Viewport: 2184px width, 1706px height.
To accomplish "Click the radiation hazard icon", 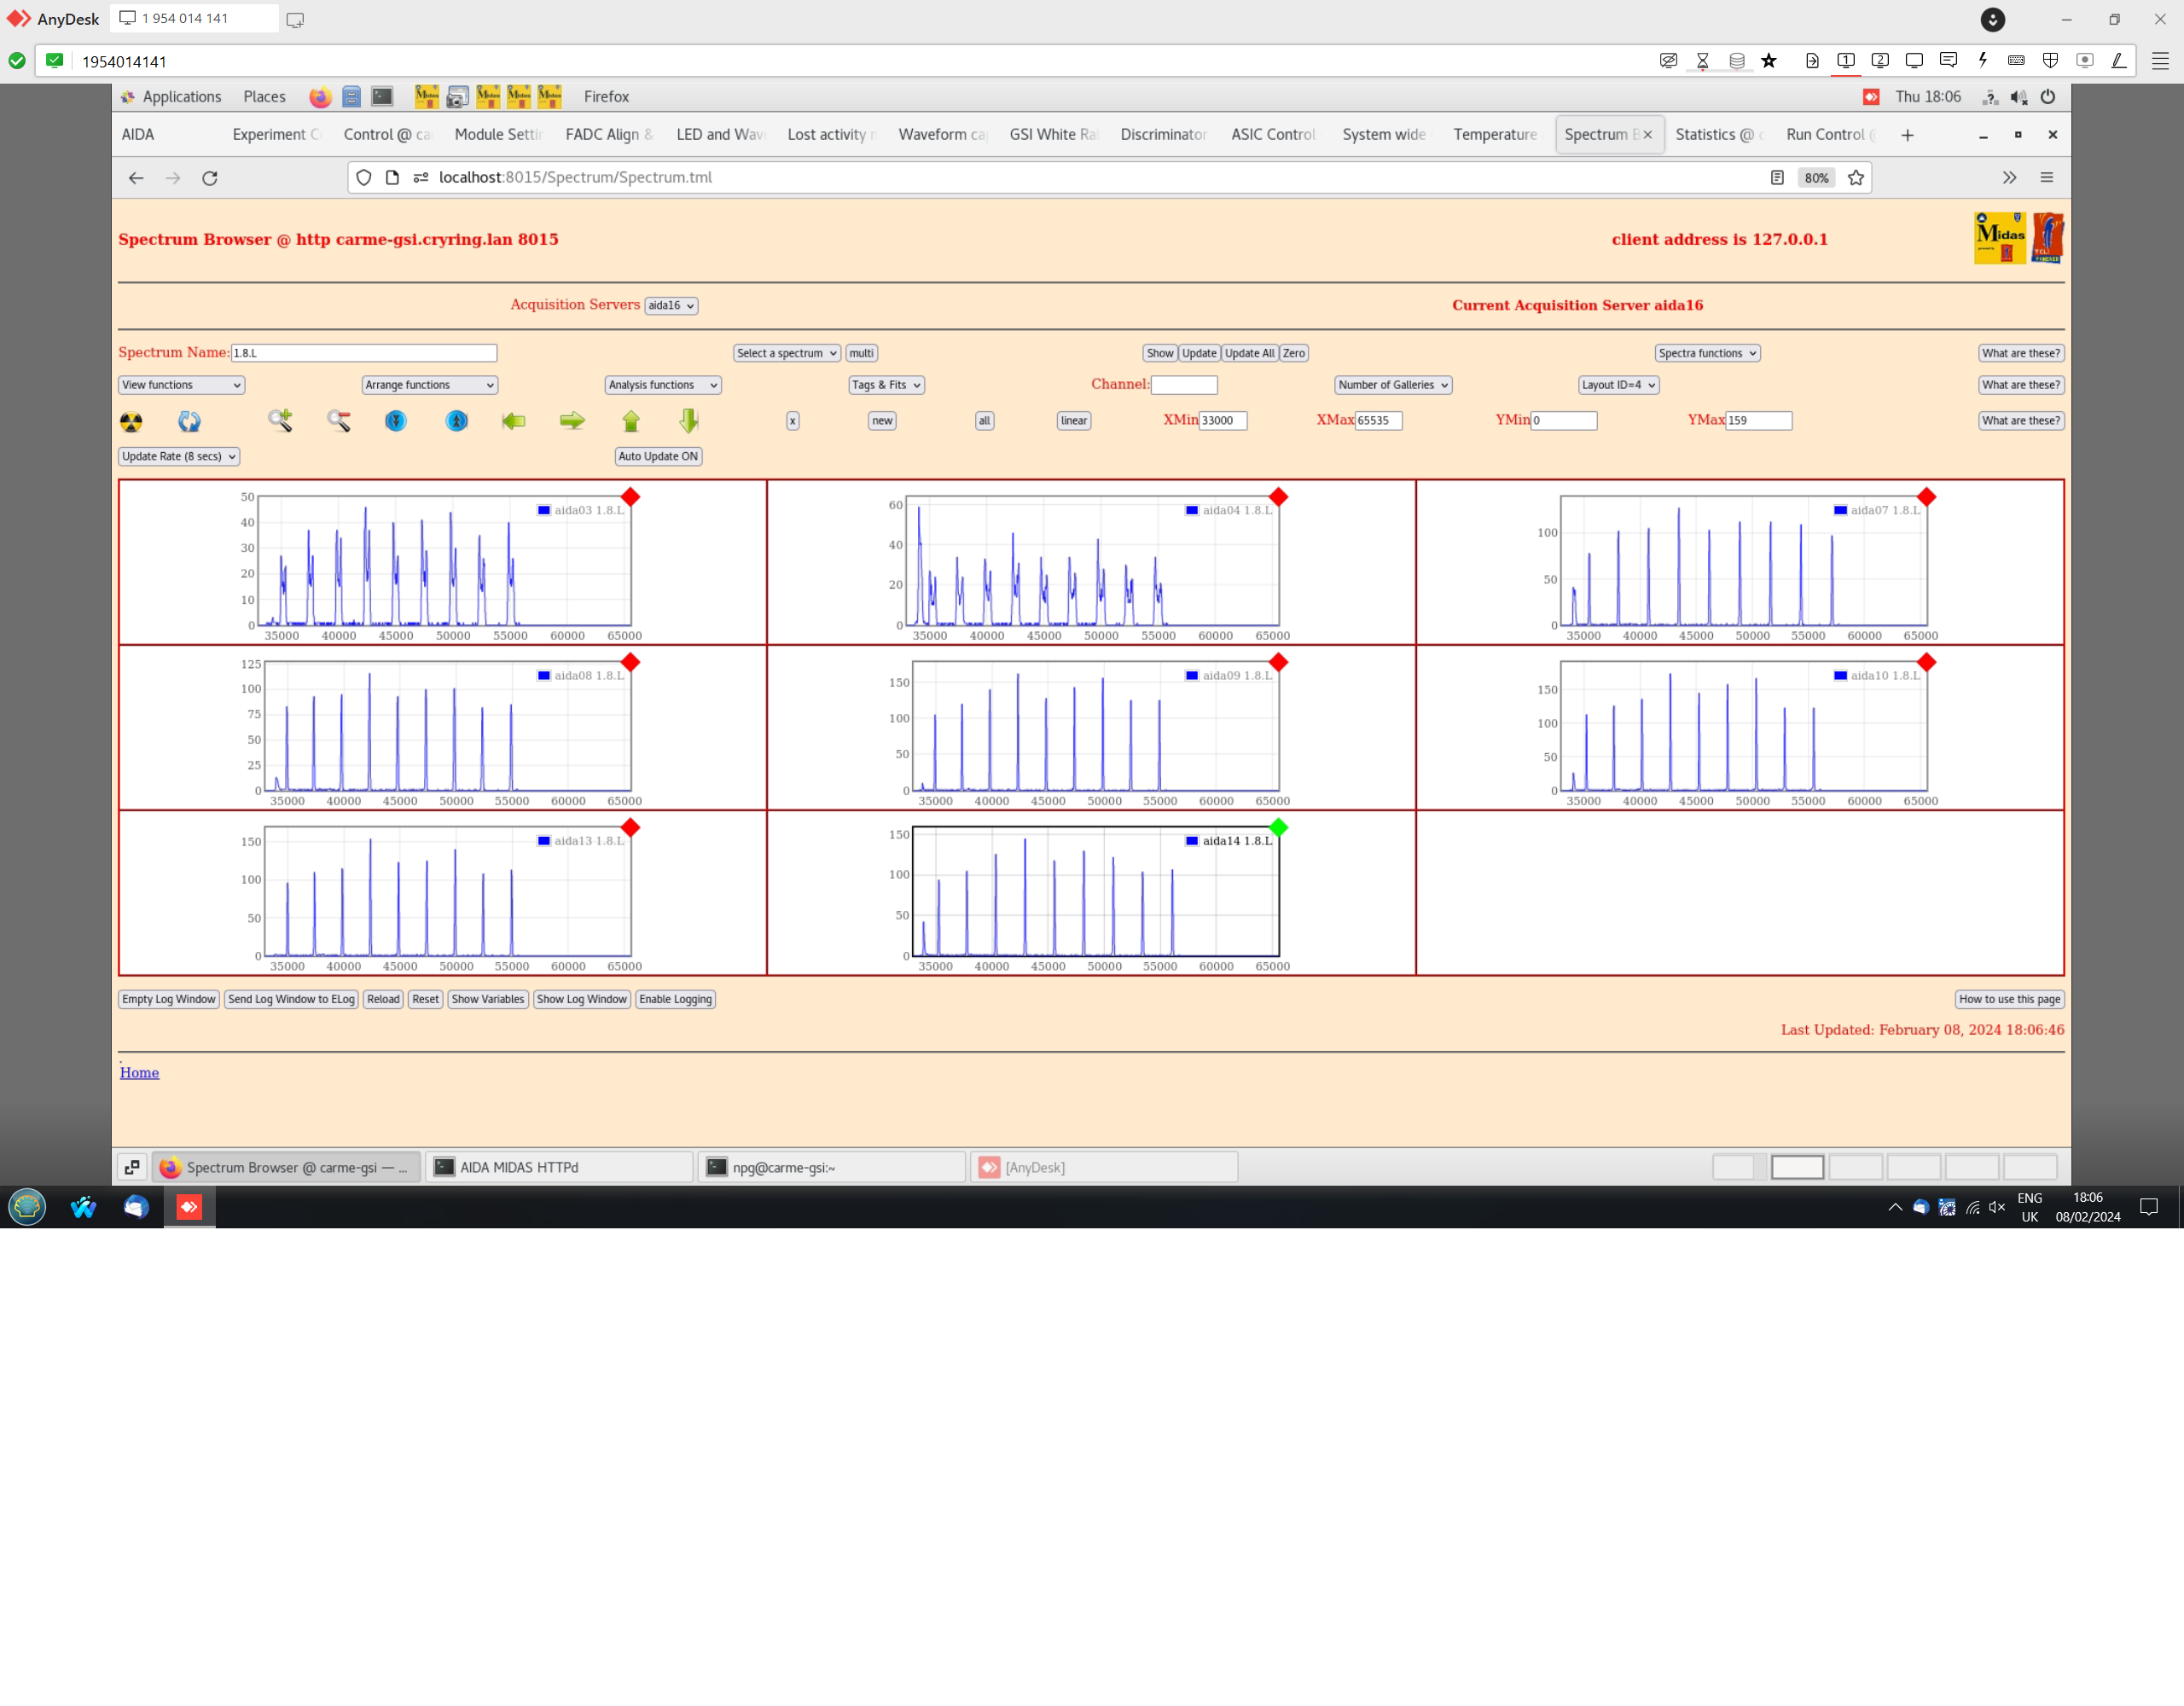I will tap(131, 421).
